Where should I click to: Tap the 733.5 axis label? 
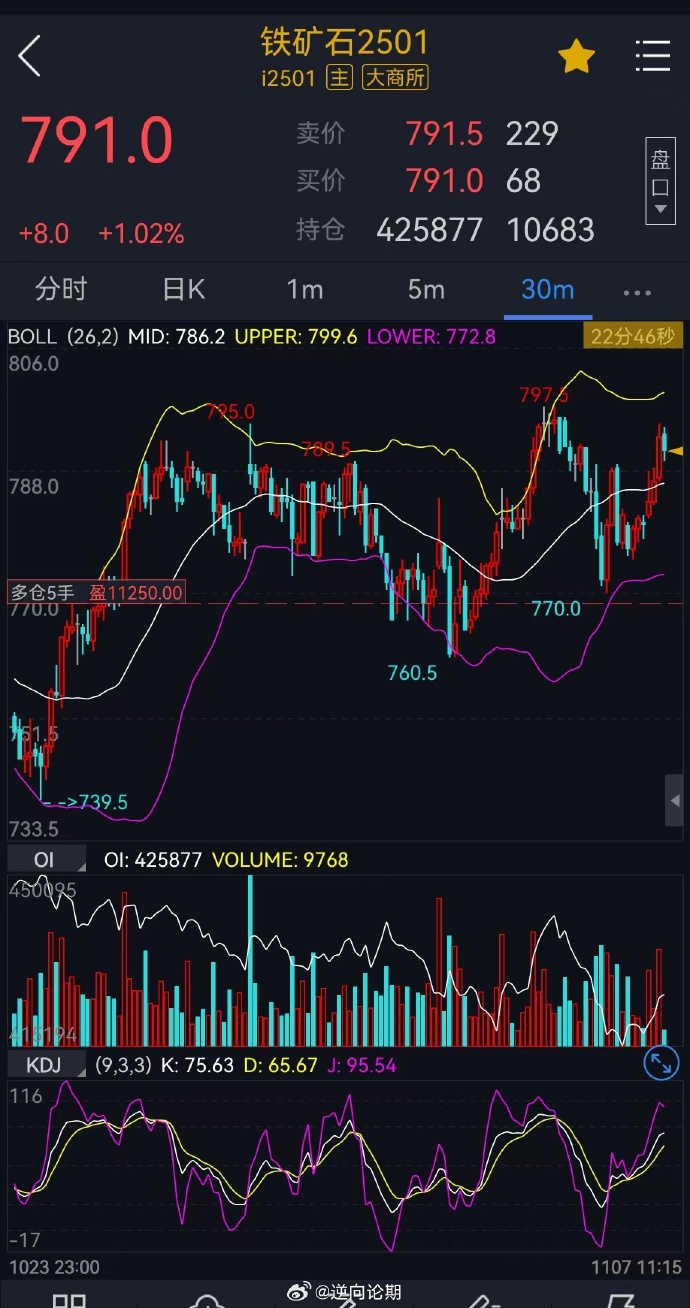[34, 829]
